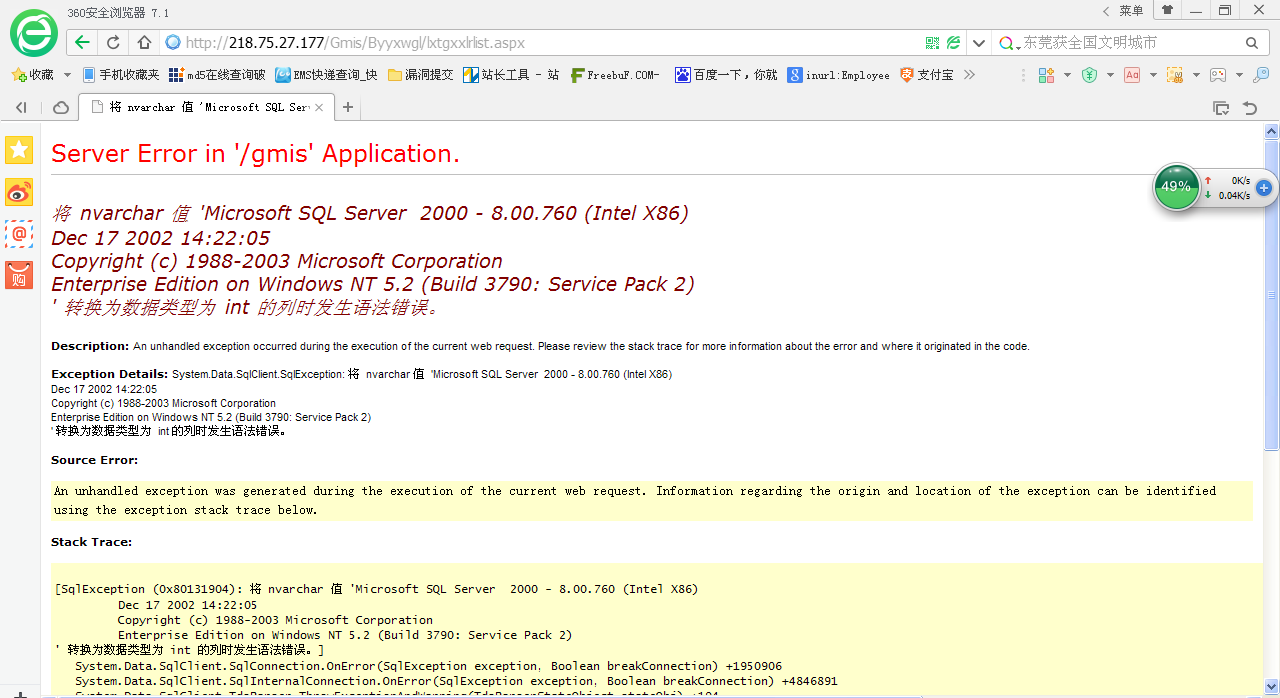Expand the game controller dropdown arrow
1280x698 pixels.
1239,75
